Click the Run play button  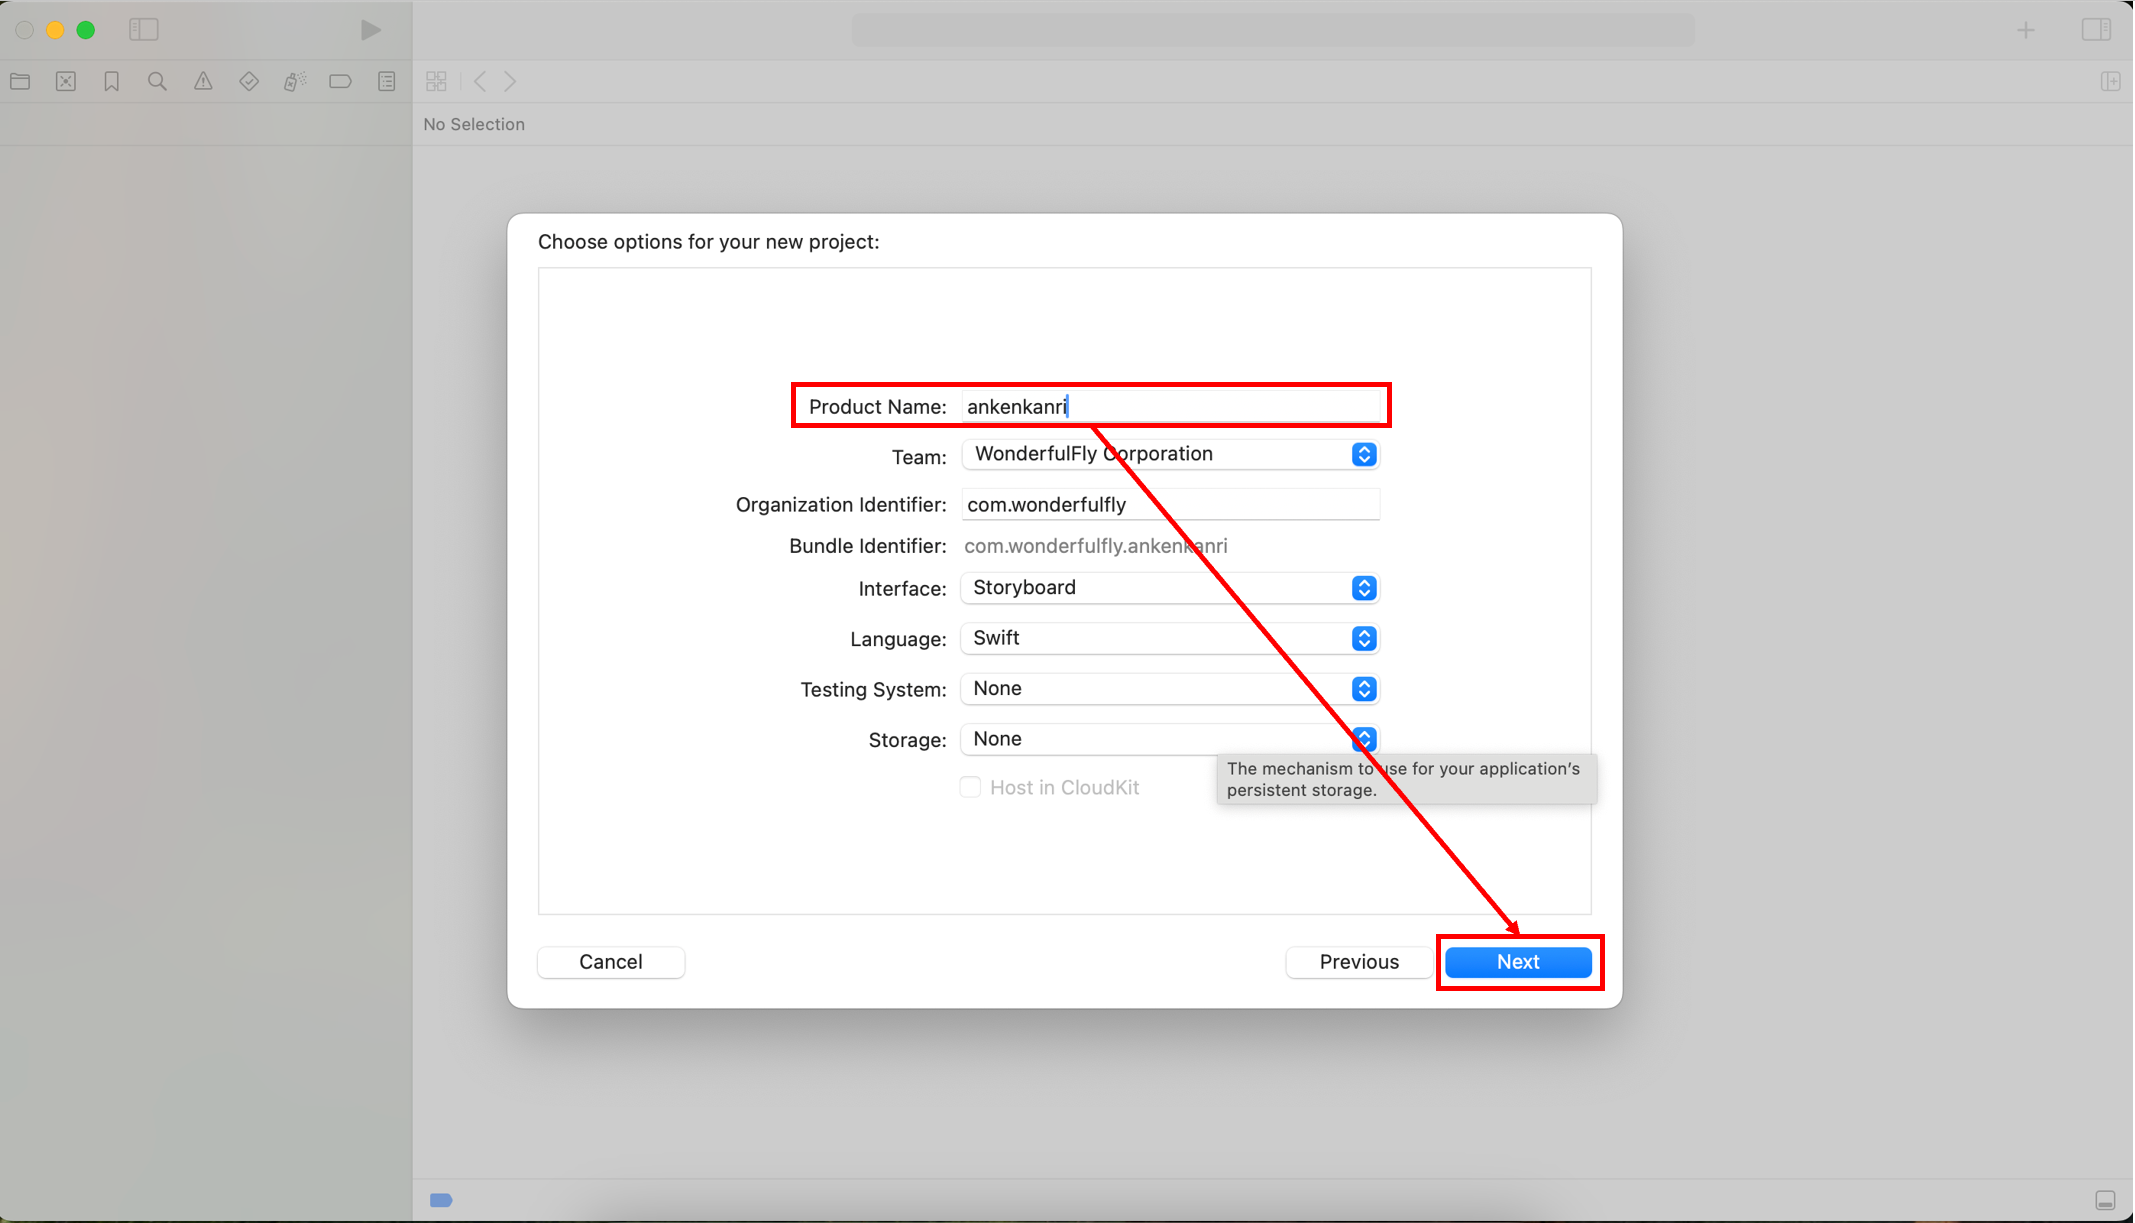click(x=370, y=30)
